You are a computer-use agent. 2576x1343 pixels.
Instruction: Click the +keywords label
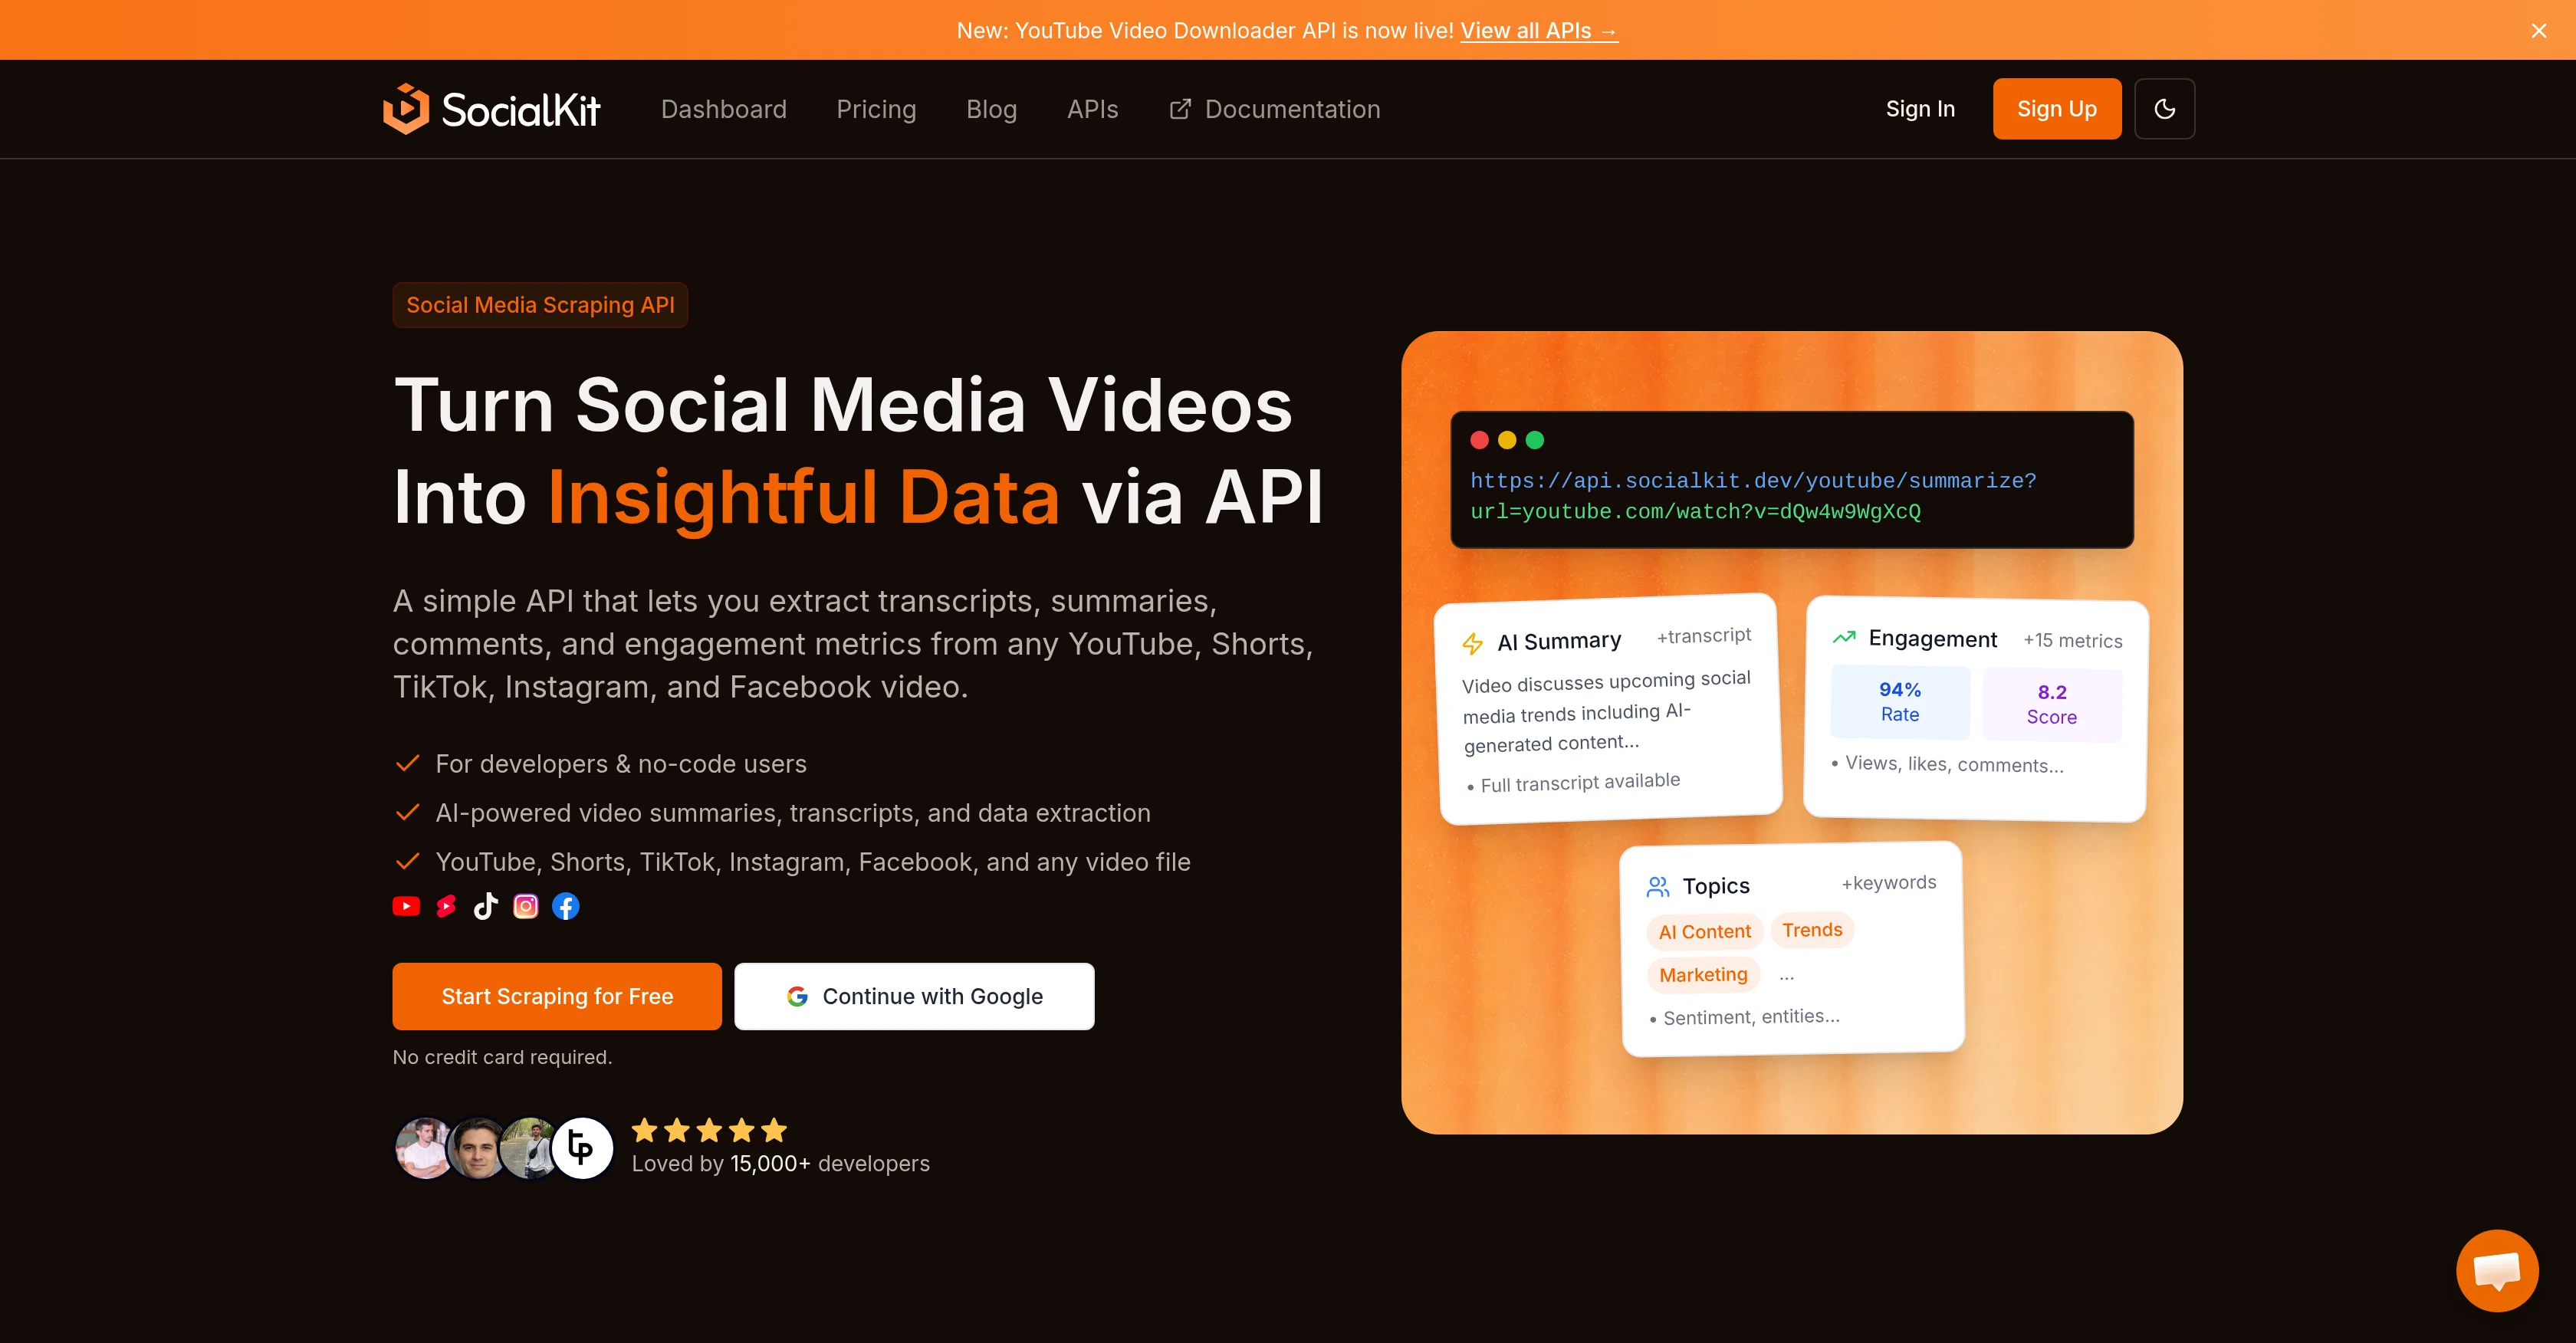click(1888, 883)
